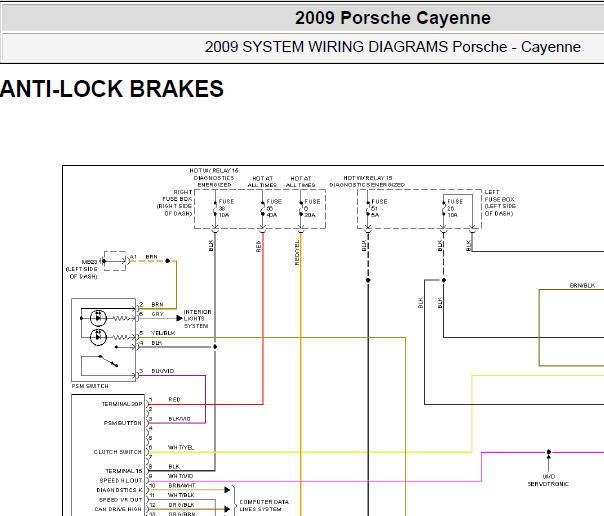Click the MB23 left side of dash connector
Image resolution: width=604 pixels, height=516 pixels.
pos(115,261)
